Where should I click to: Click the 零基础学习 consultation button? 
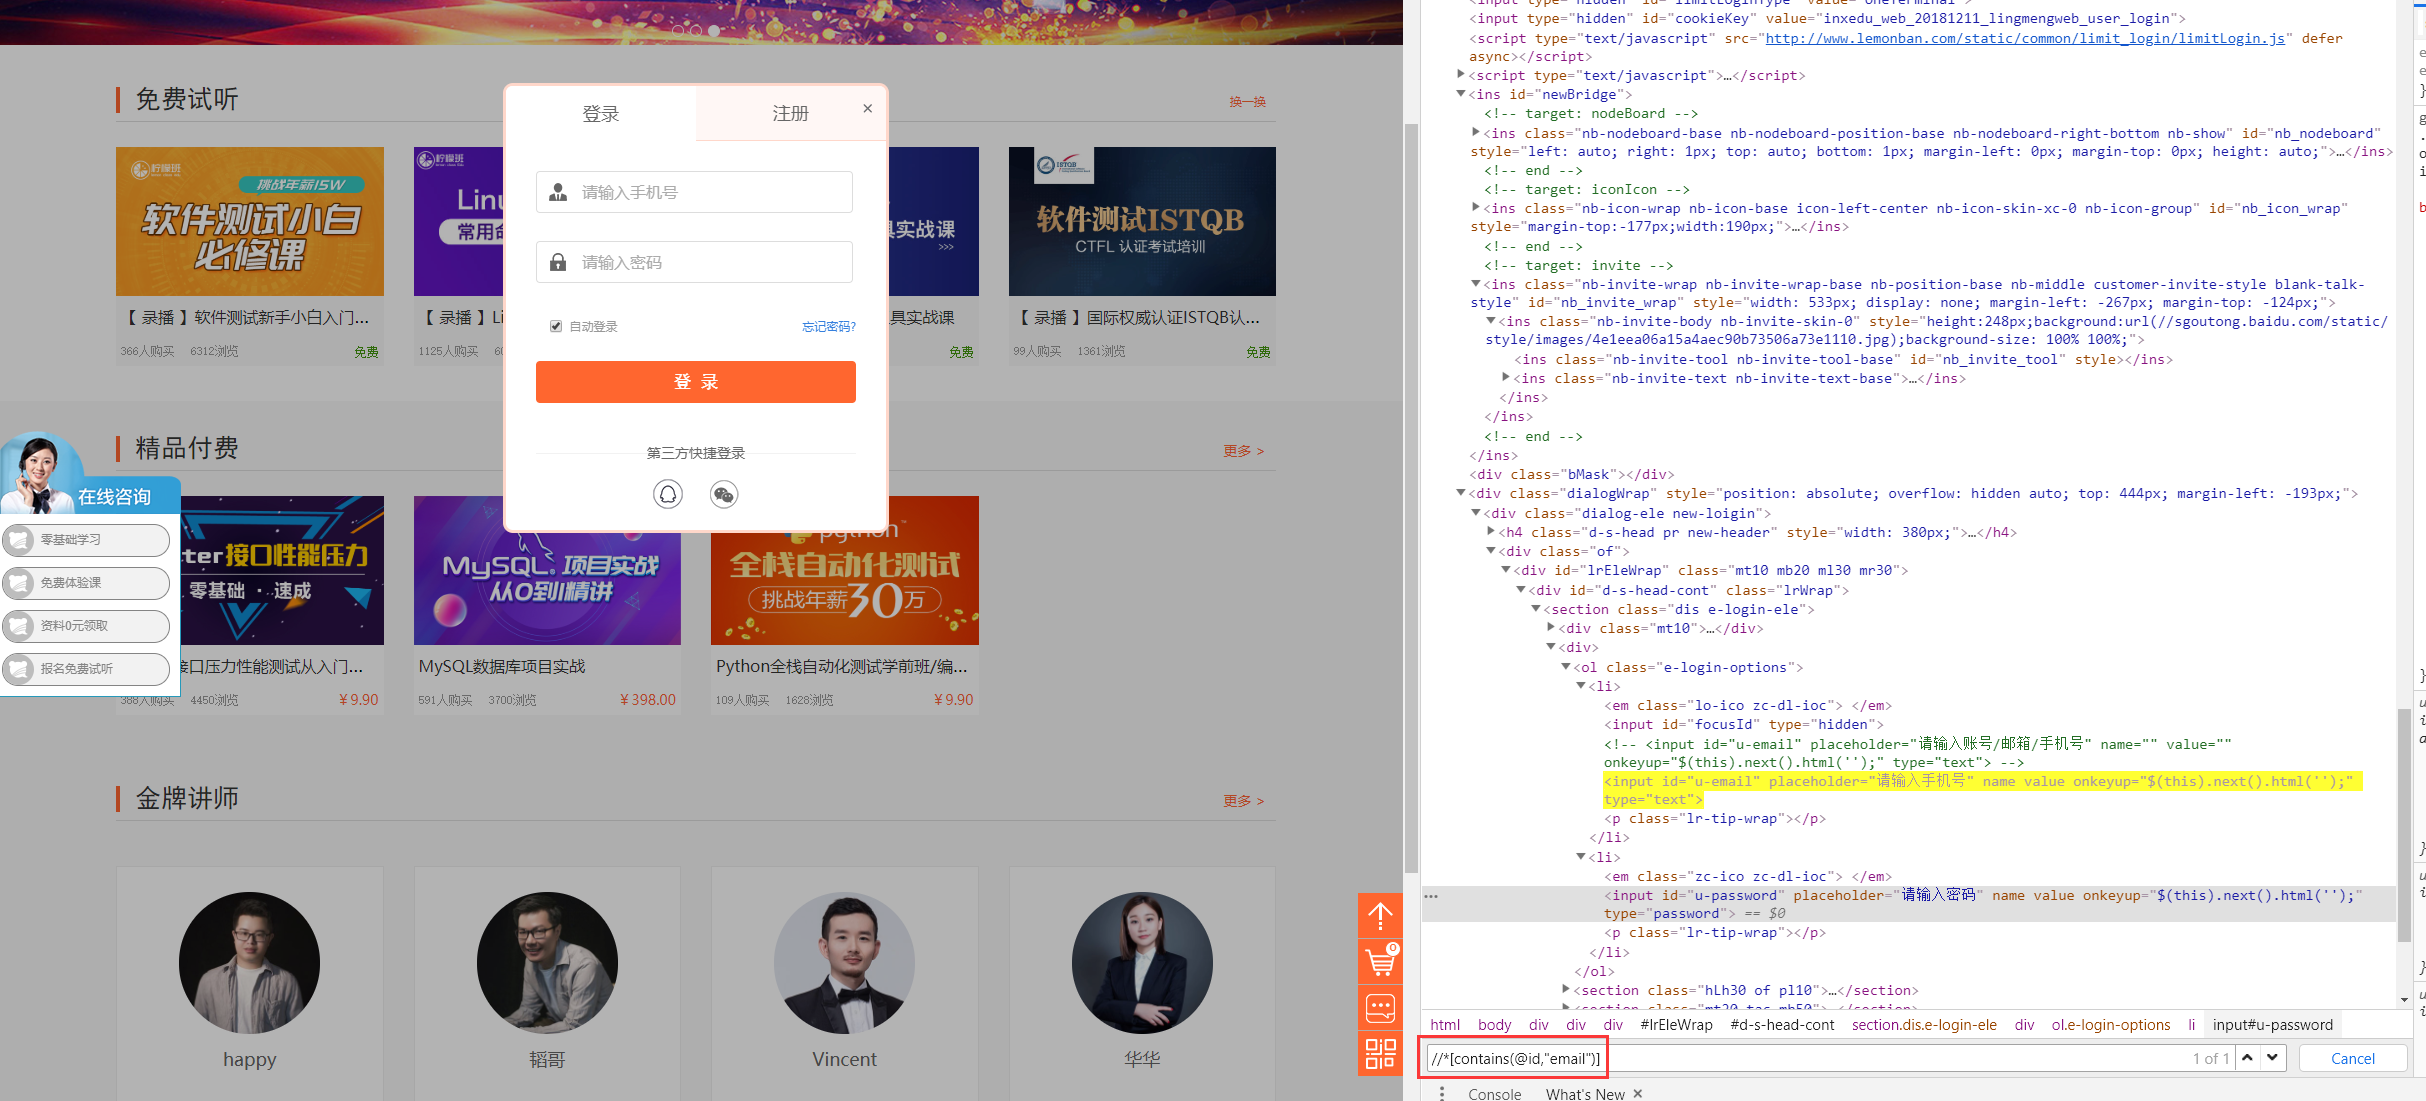click(86, 540)
